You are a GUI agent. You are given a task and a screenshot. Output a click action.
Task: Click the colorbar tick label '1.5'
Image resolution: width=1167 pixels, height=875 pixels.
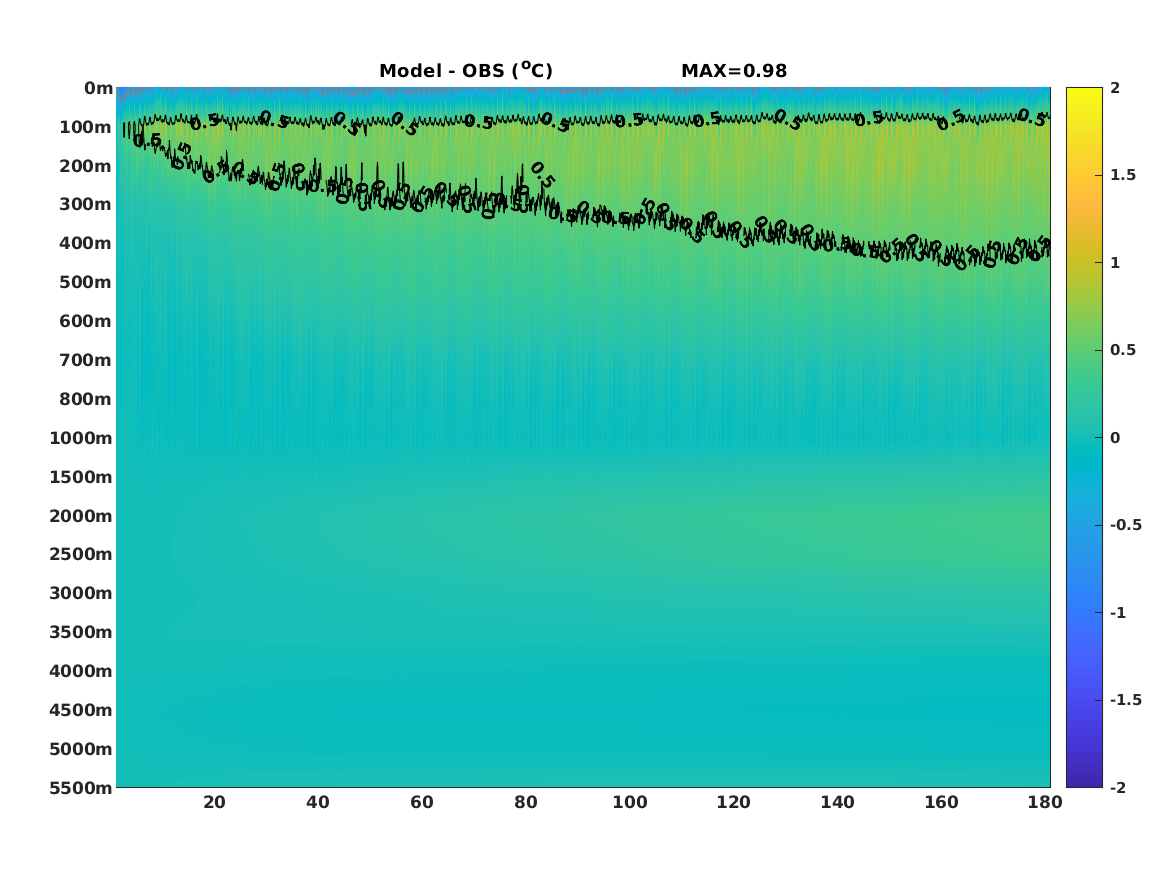(1123, 176)
